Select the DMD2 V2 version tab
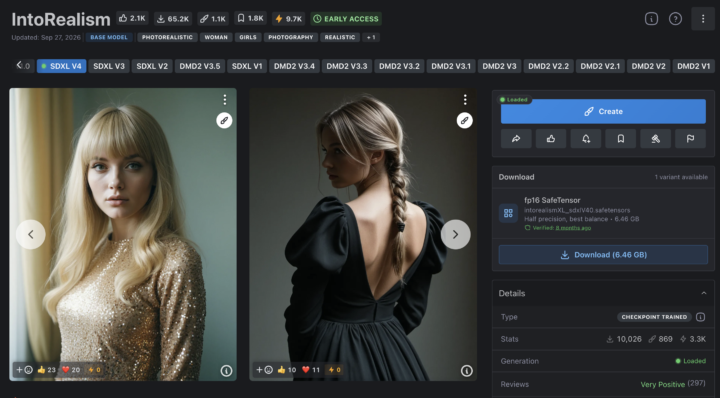 [x=648, y=66]
